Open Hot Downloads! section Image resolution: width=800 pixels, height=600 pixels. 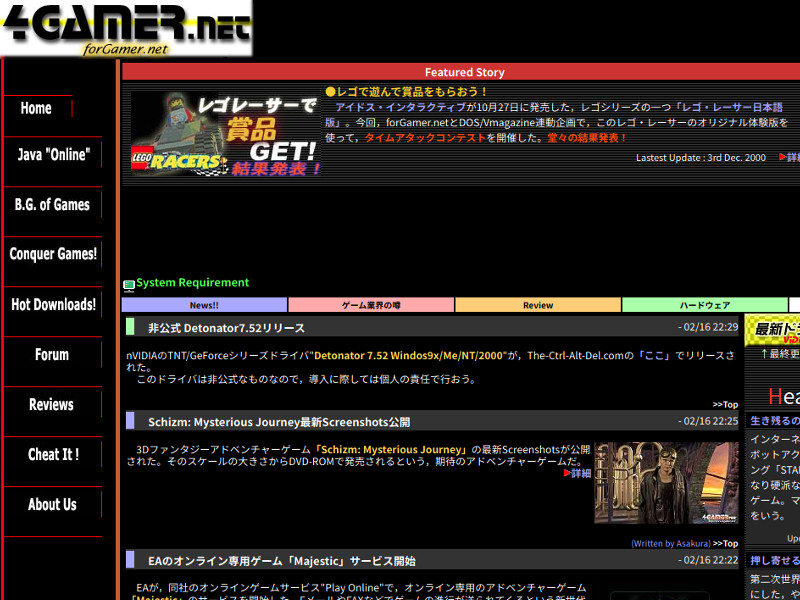pos(54,305)
